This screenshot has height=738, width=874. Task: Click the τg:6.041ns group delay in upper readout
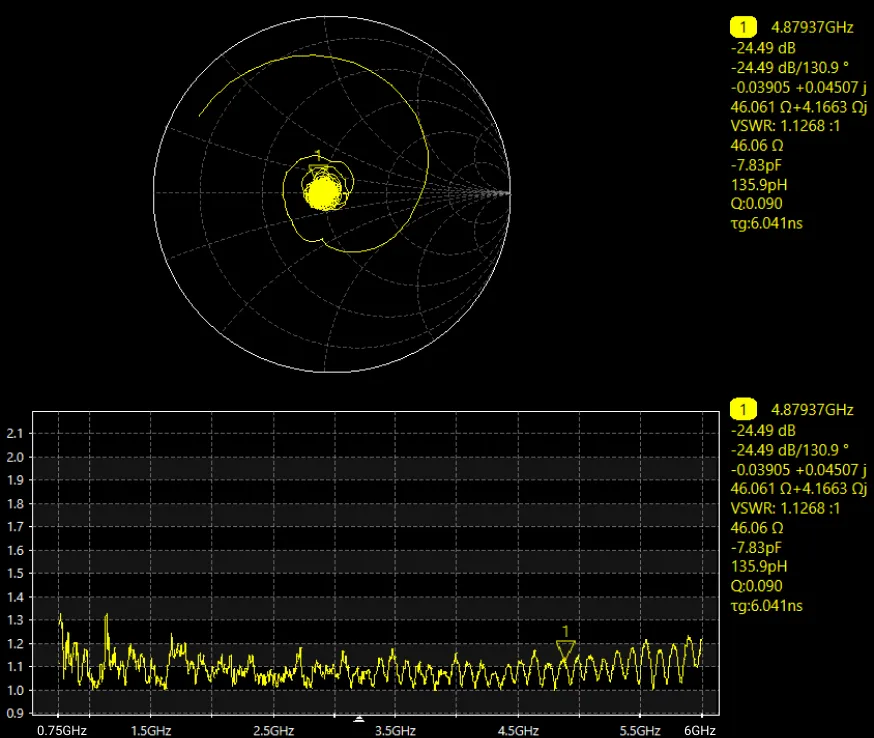(766, 224)
